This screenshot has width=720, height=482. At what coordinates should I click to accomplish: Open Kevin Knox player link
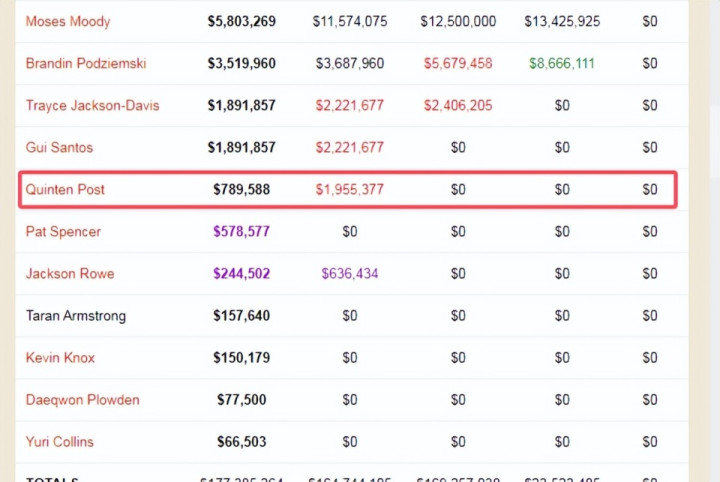click(x=60, y=358)
